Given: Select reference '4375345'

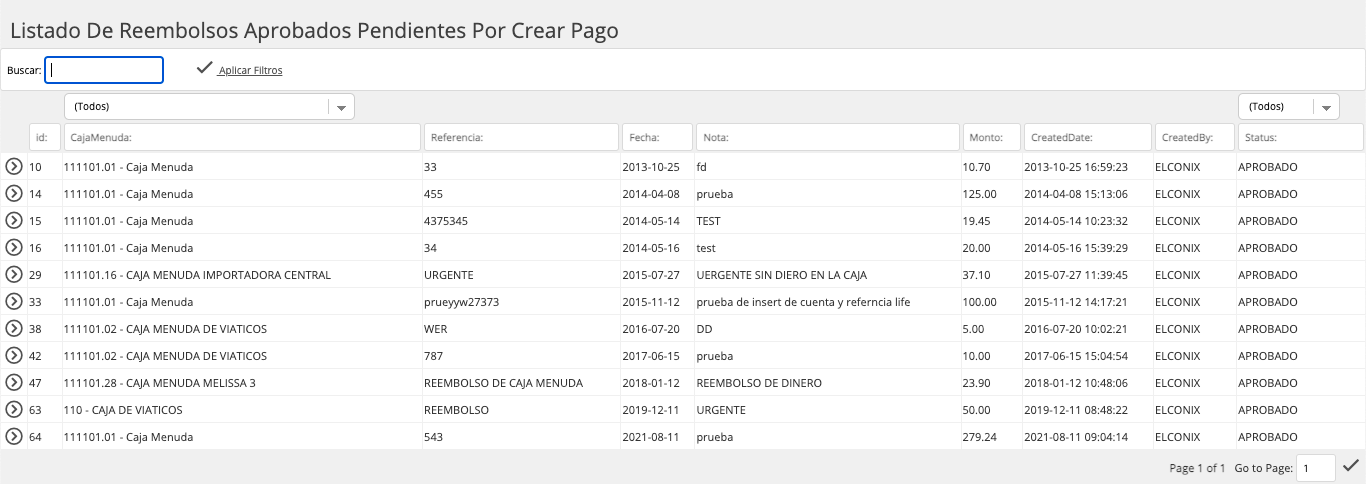Looking at the screenshot, I should [x=446, y=221].
